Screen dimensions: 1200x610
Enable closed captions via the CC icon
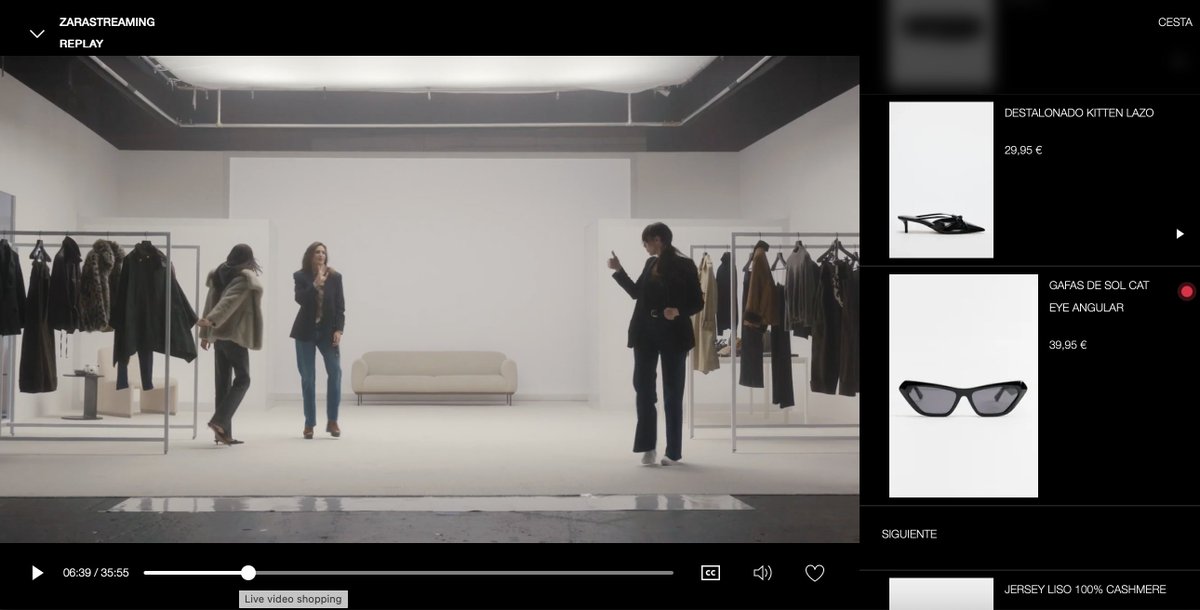pos(711,572)
